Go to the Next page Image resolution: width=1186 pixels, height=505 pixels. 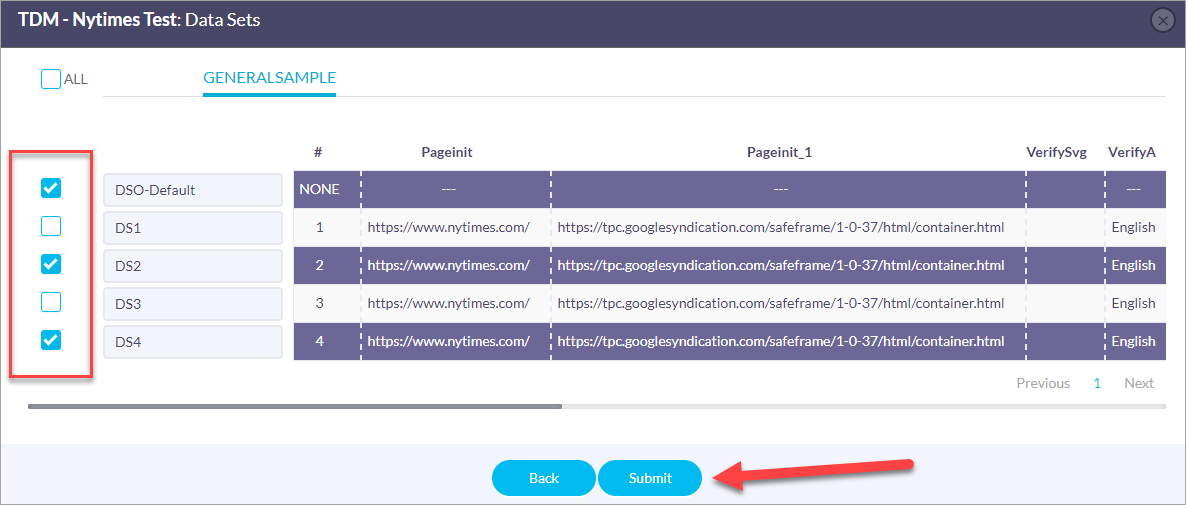point(1138,383)
